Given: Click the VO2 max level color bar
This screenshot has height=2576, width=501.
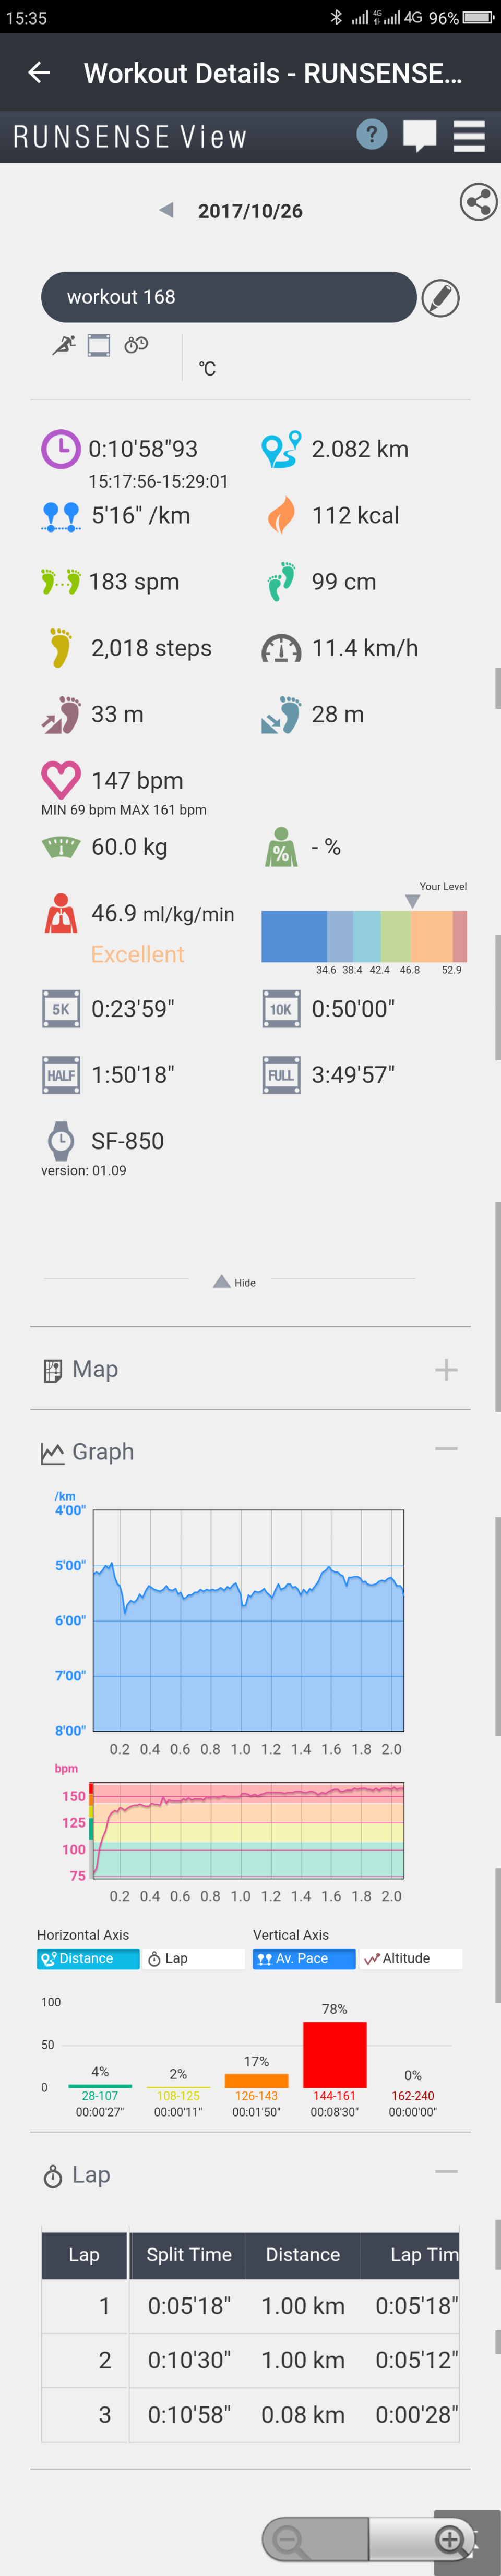Looking at the screenshot, I should (x=364, y=936).
